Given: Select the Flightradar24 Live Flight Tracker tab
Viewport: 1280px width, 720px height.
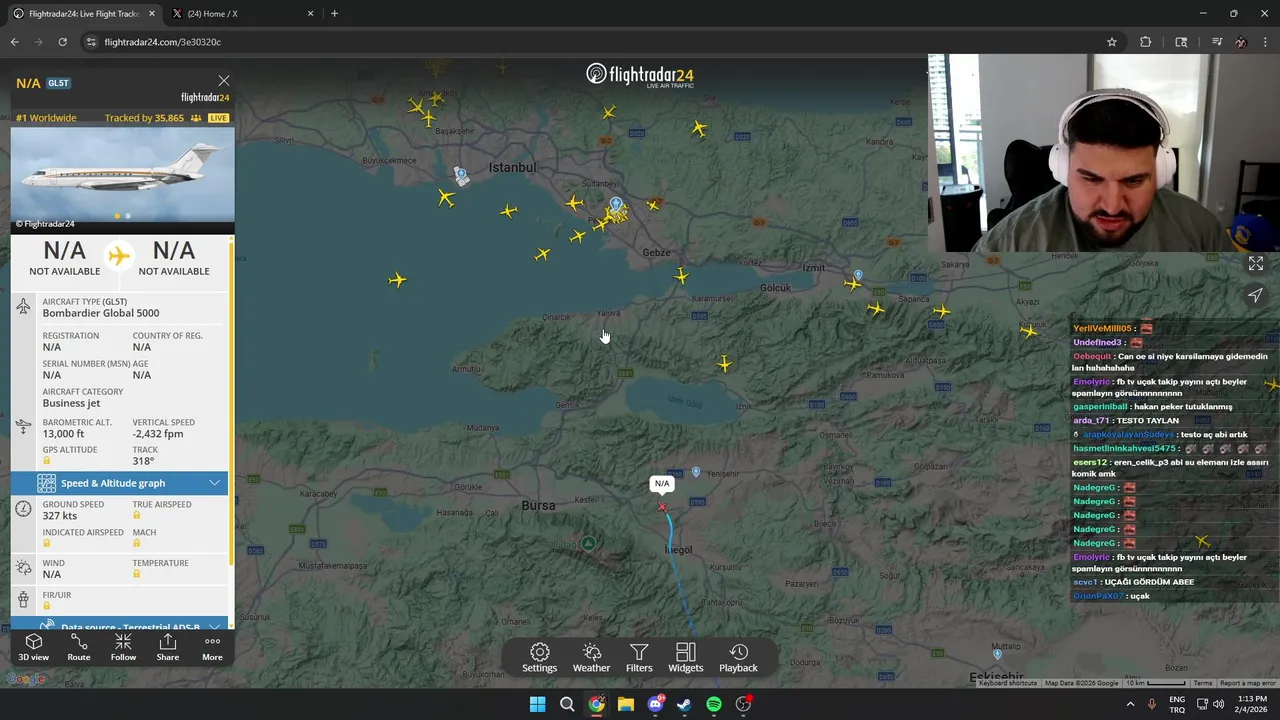Looking at the screenshot, I should point(82,14).
